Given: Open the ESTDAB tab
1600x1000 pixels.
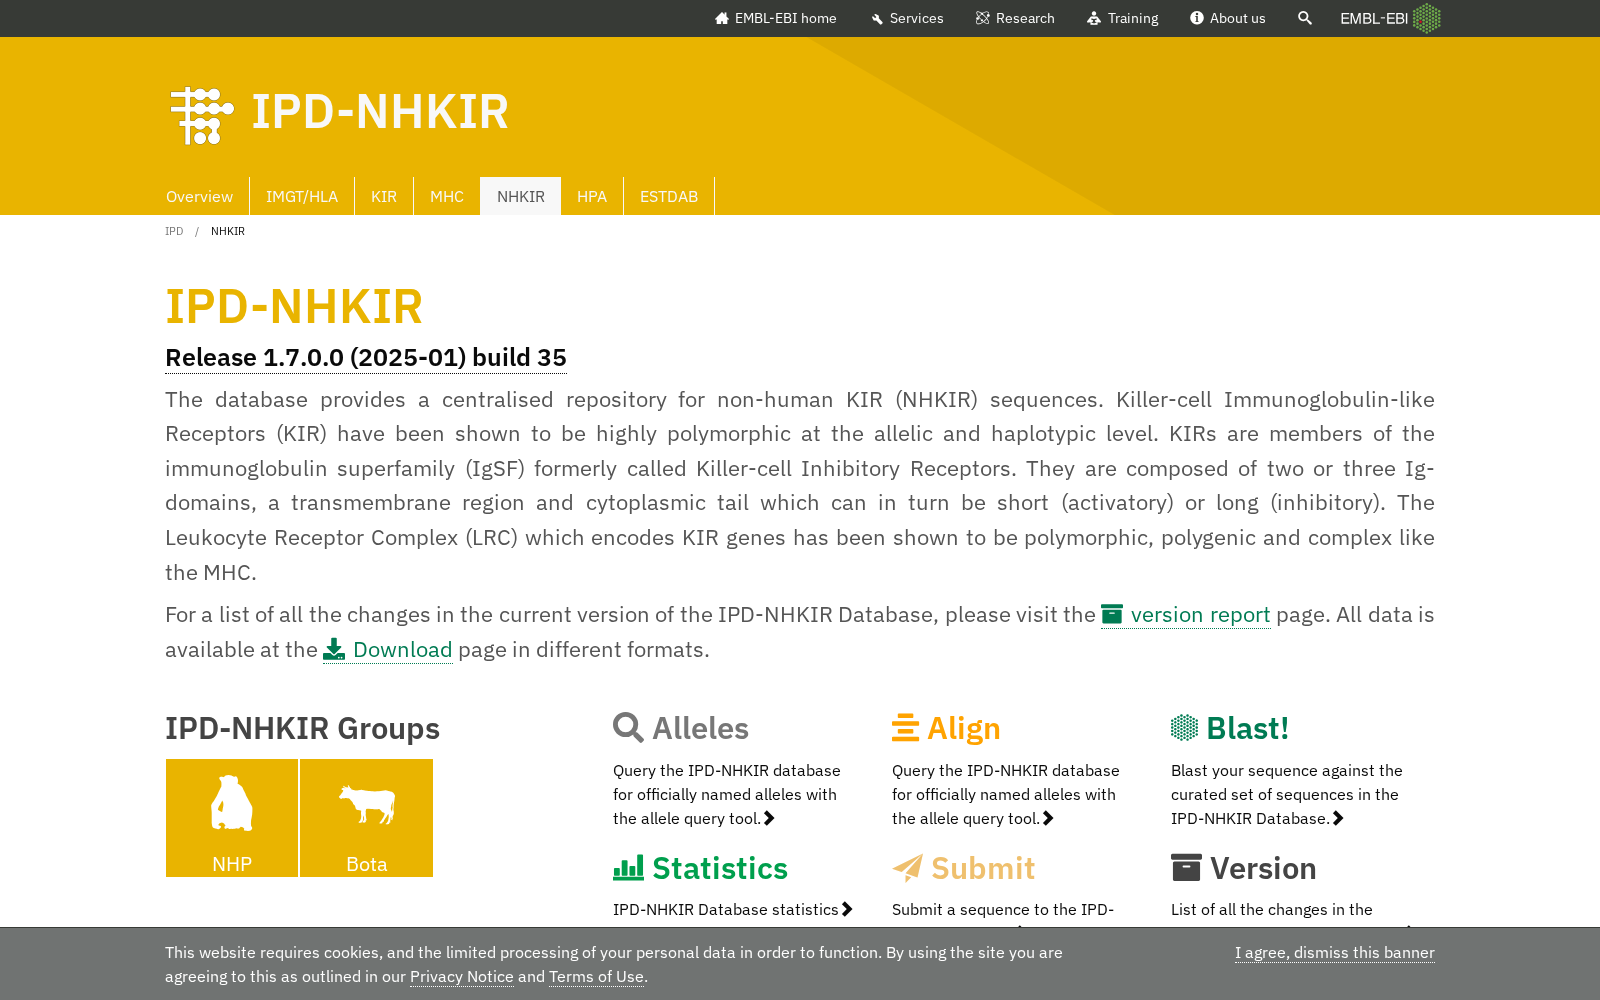Looking at the screenshot, I should pos(669,196).
